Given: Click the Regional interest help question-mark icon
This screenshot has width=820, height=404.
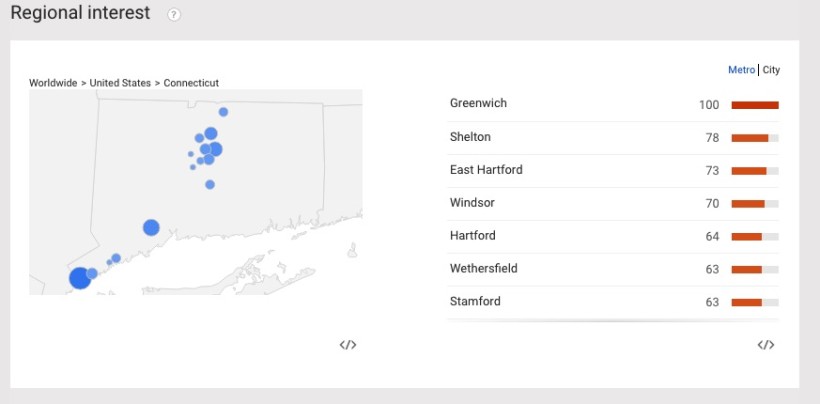Looking at the screenshot, I should pyautogui.click(x=174, y=15).
